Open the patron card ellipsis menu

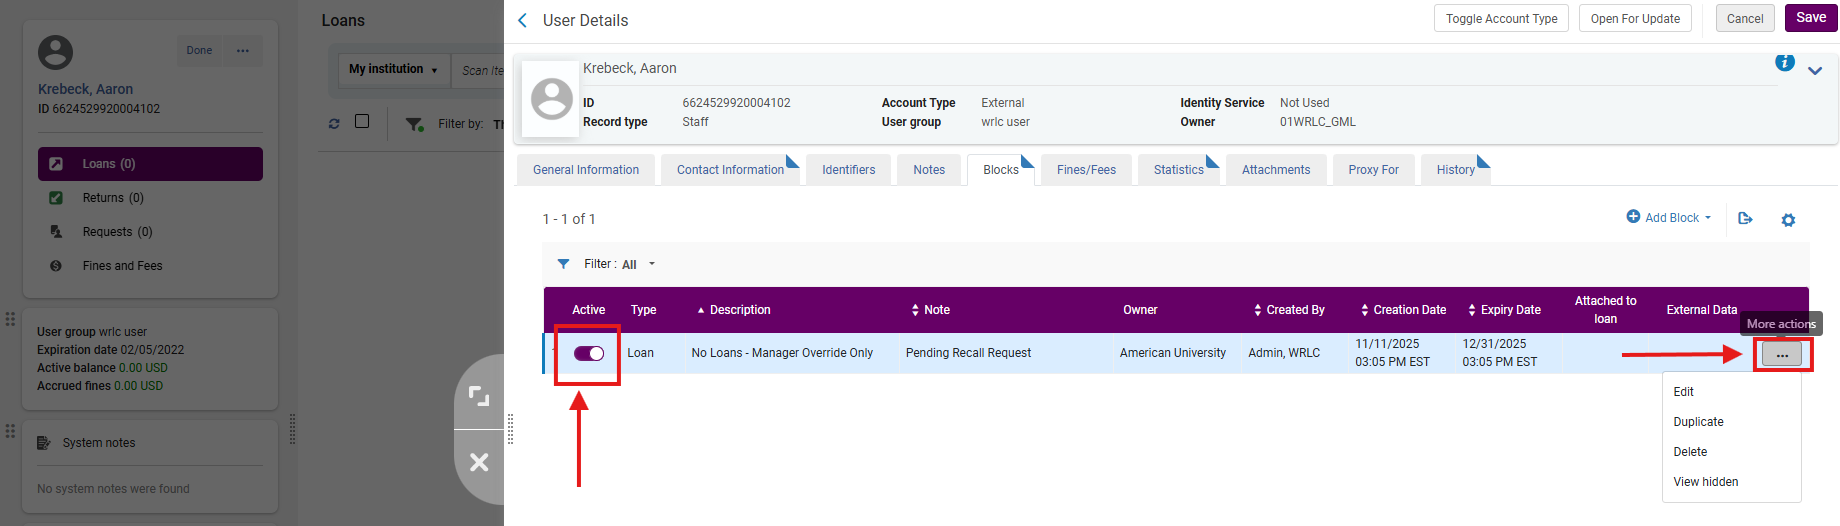pos(243,51)
